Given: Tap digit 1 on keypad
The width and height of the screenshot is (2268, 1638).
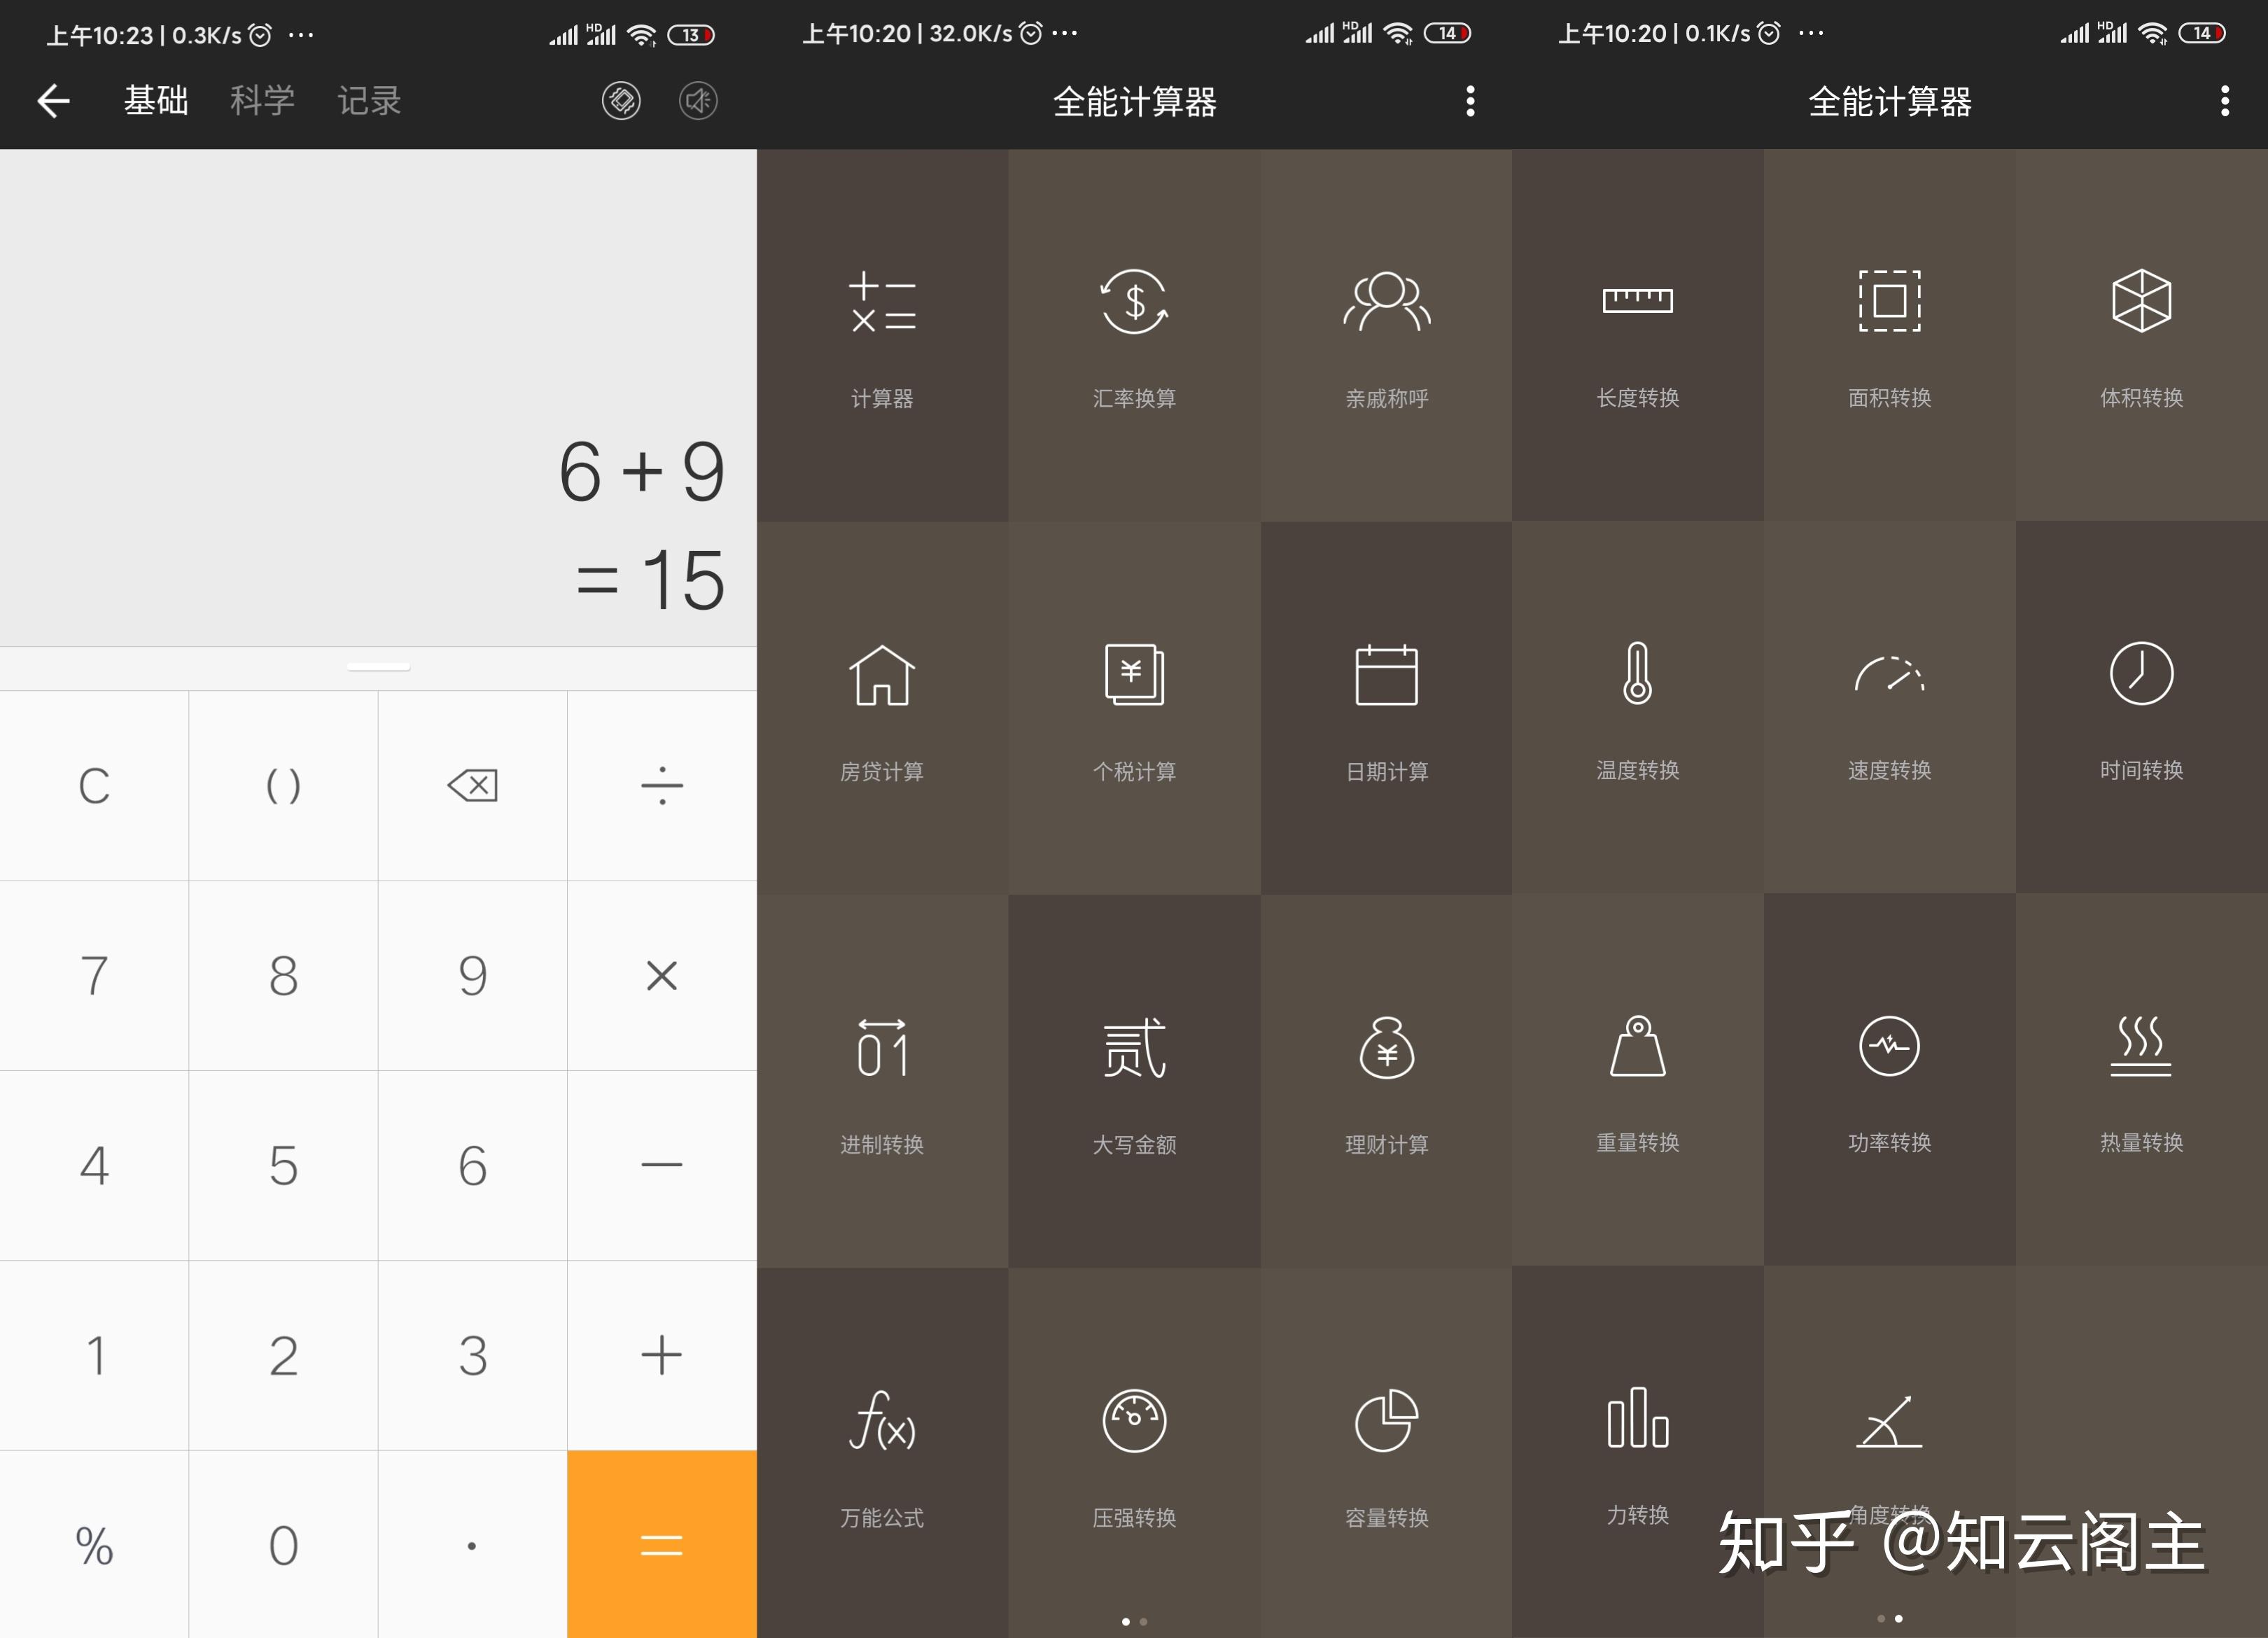Looking at the screenshot, I should (94, 1355).
